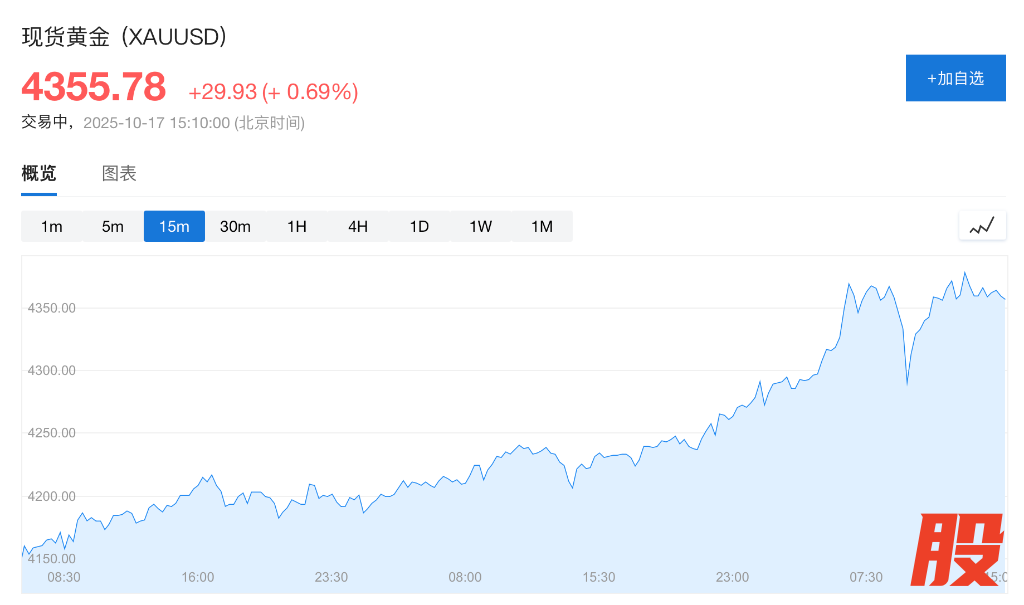Click the 23:30 time axis marker

[331, 577]
